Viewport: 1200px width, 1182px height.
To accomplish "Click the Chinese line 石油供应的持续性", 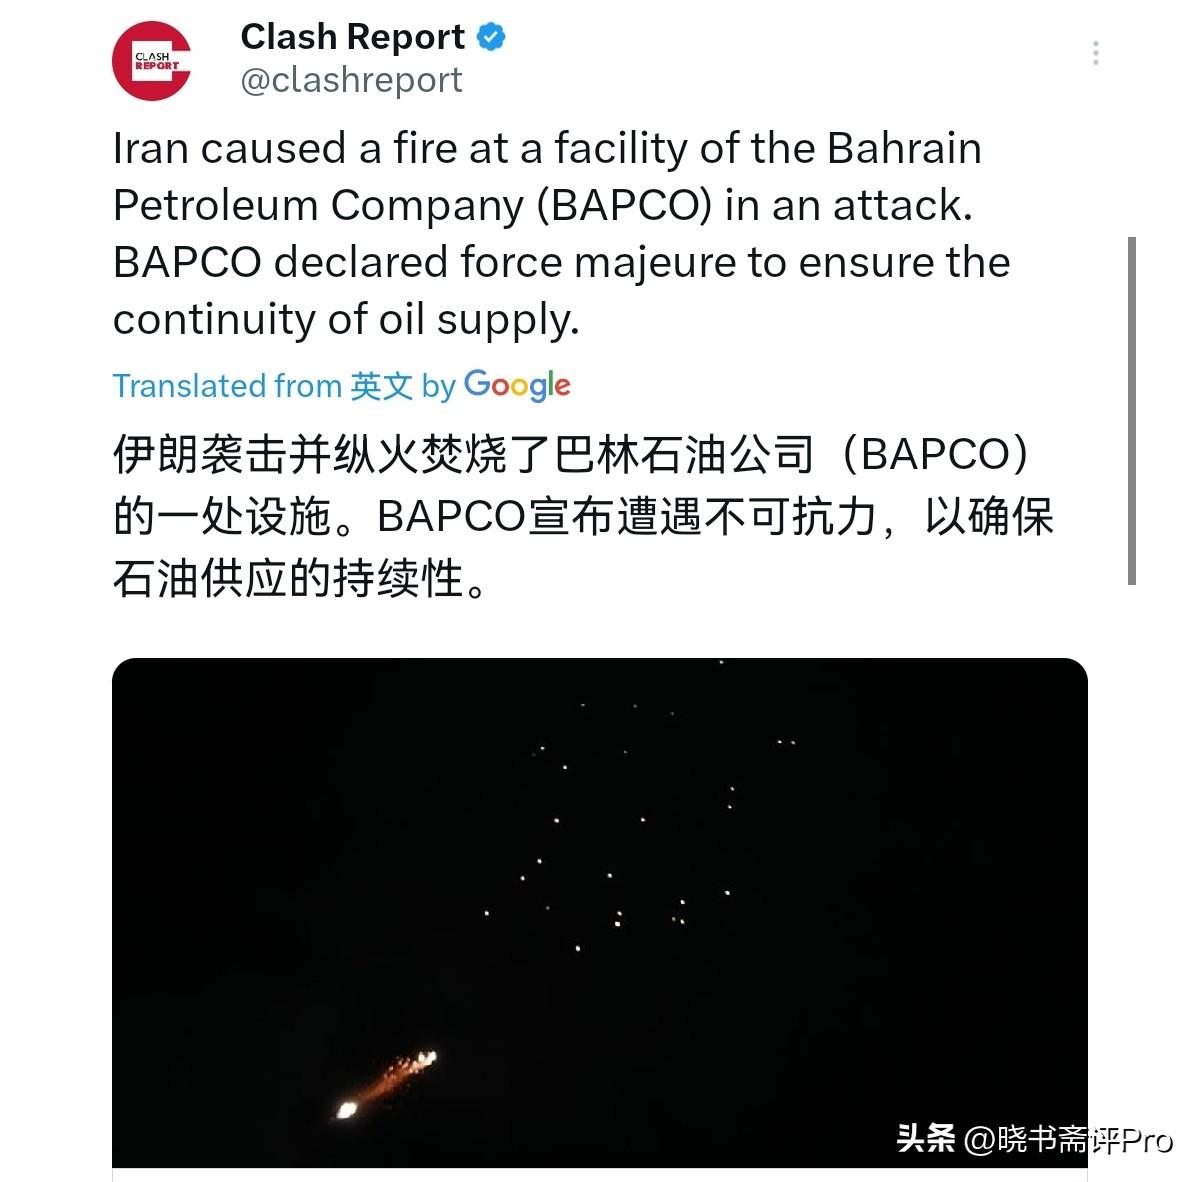I will click(300, 579).
